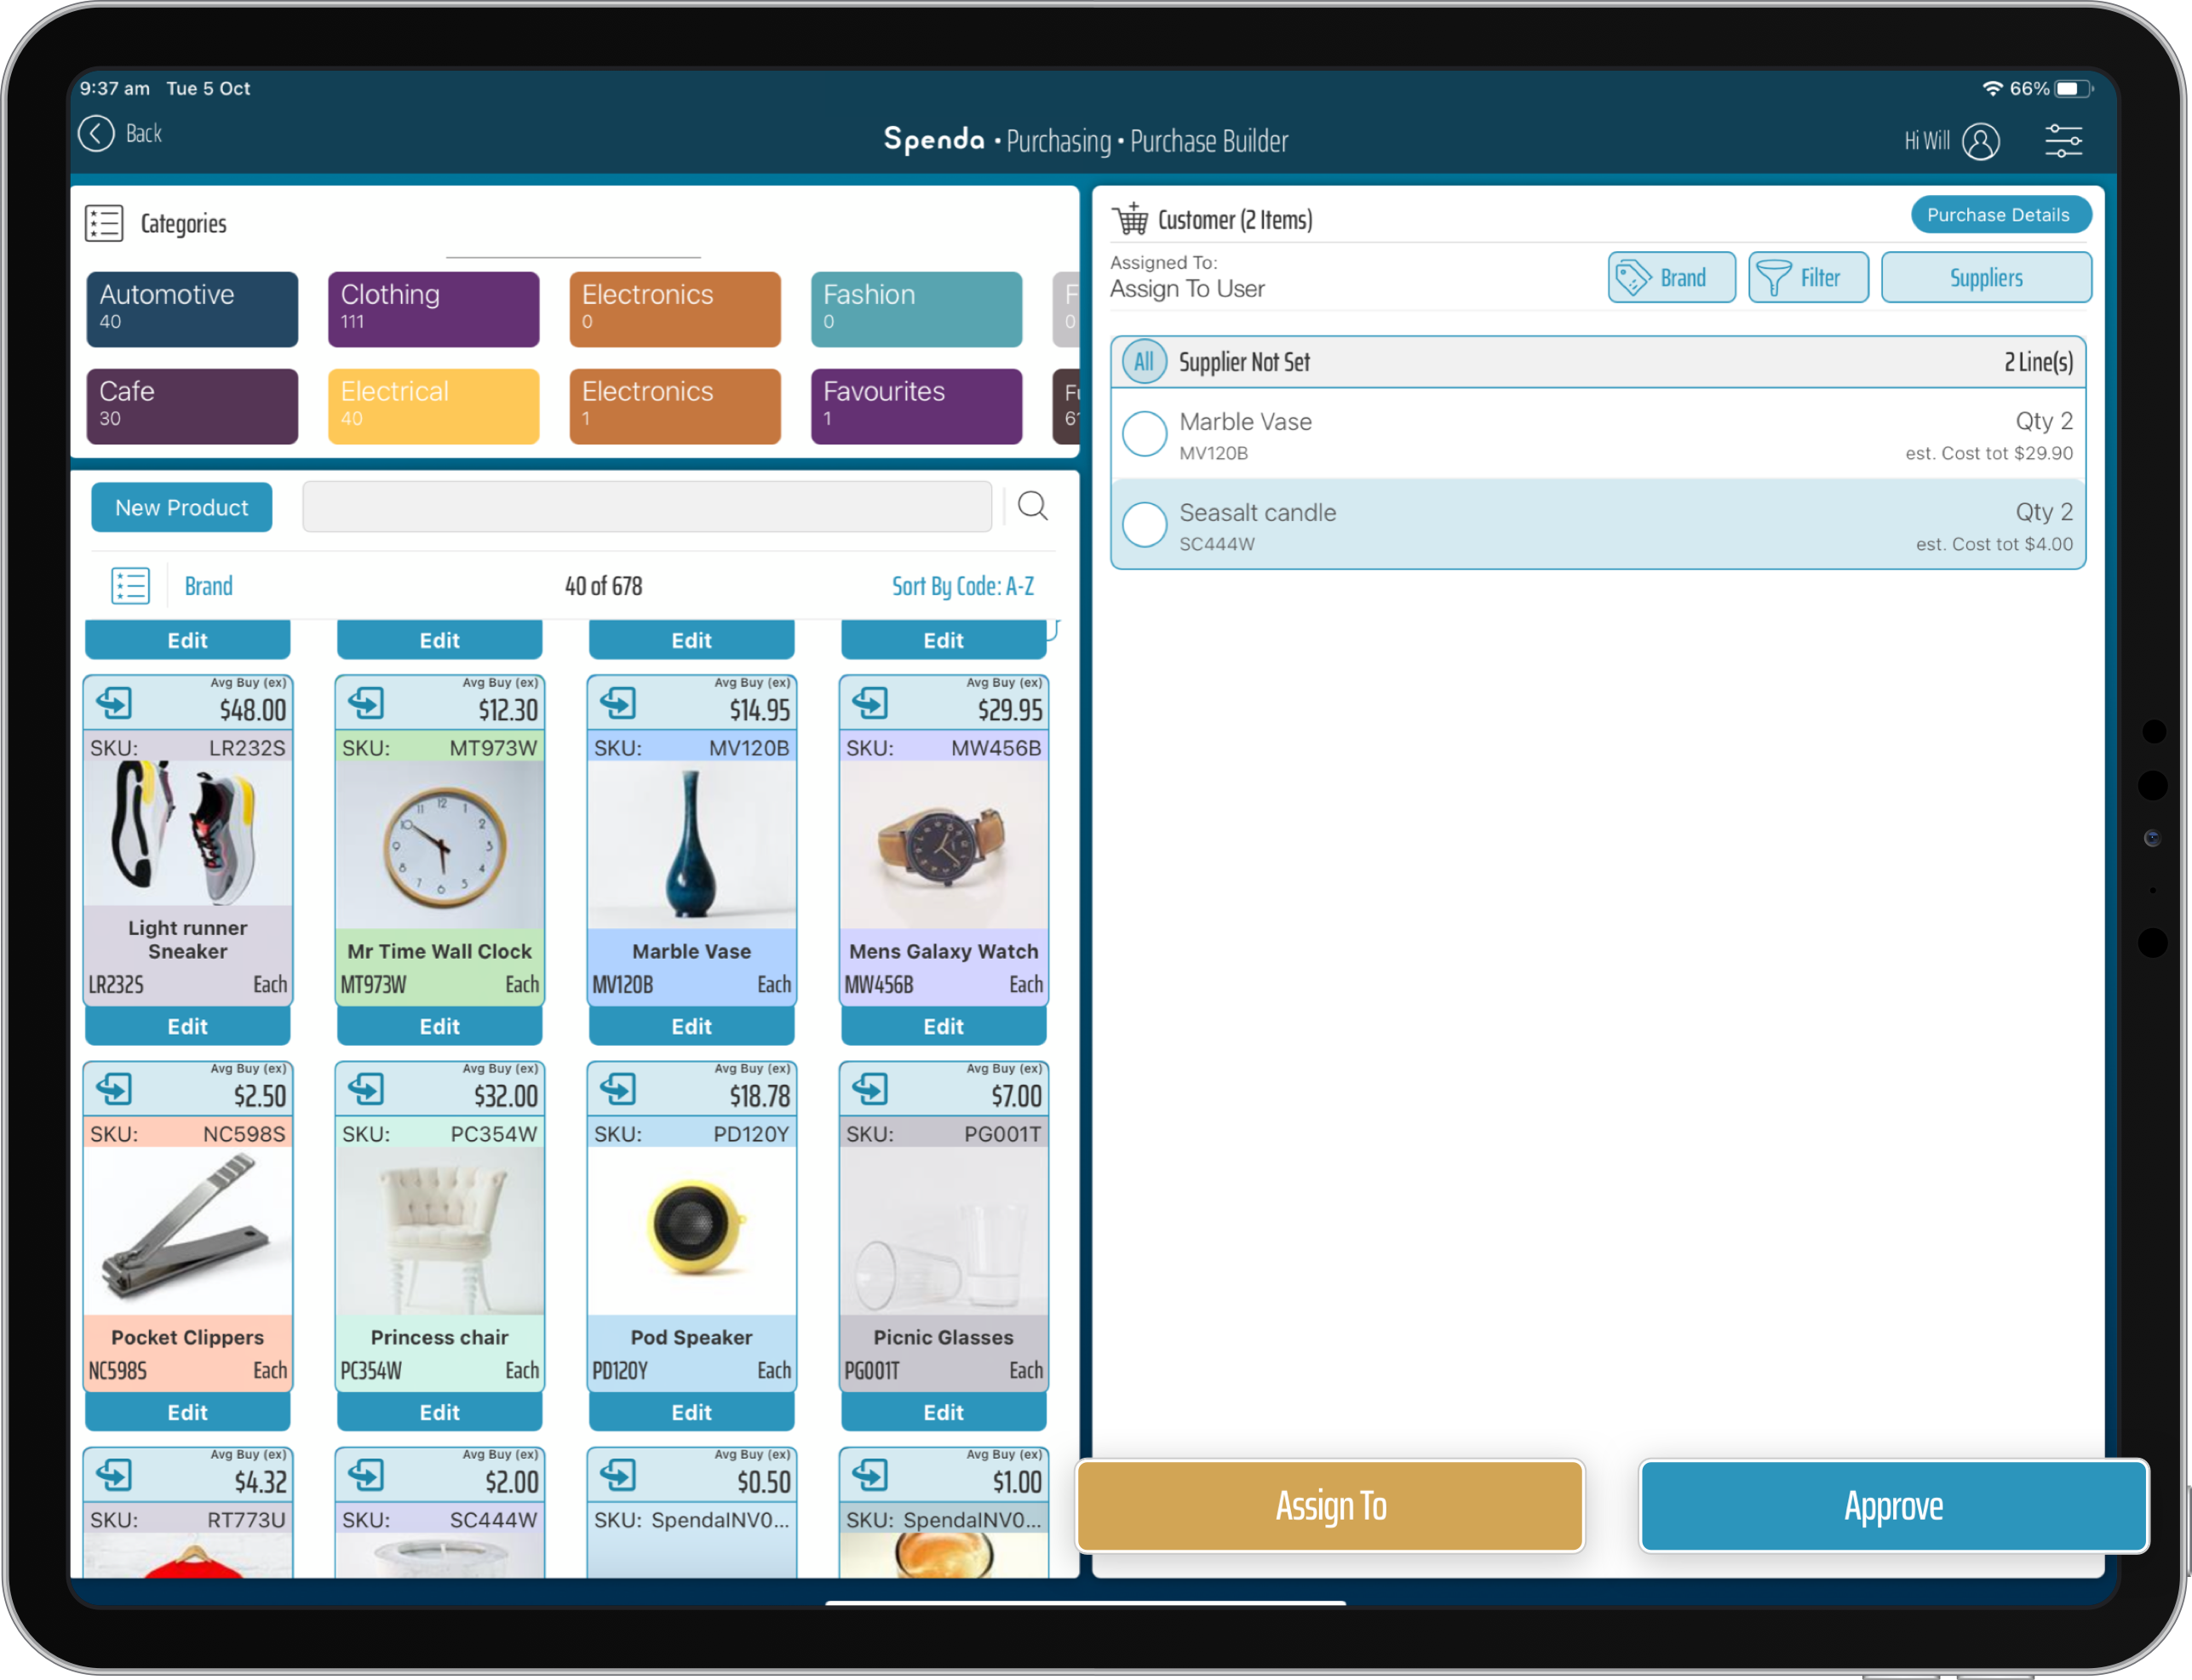This screenshot has height=1680, width=2192.
Task: Add Pod Speaker using its import icon
Action: 618,1089
